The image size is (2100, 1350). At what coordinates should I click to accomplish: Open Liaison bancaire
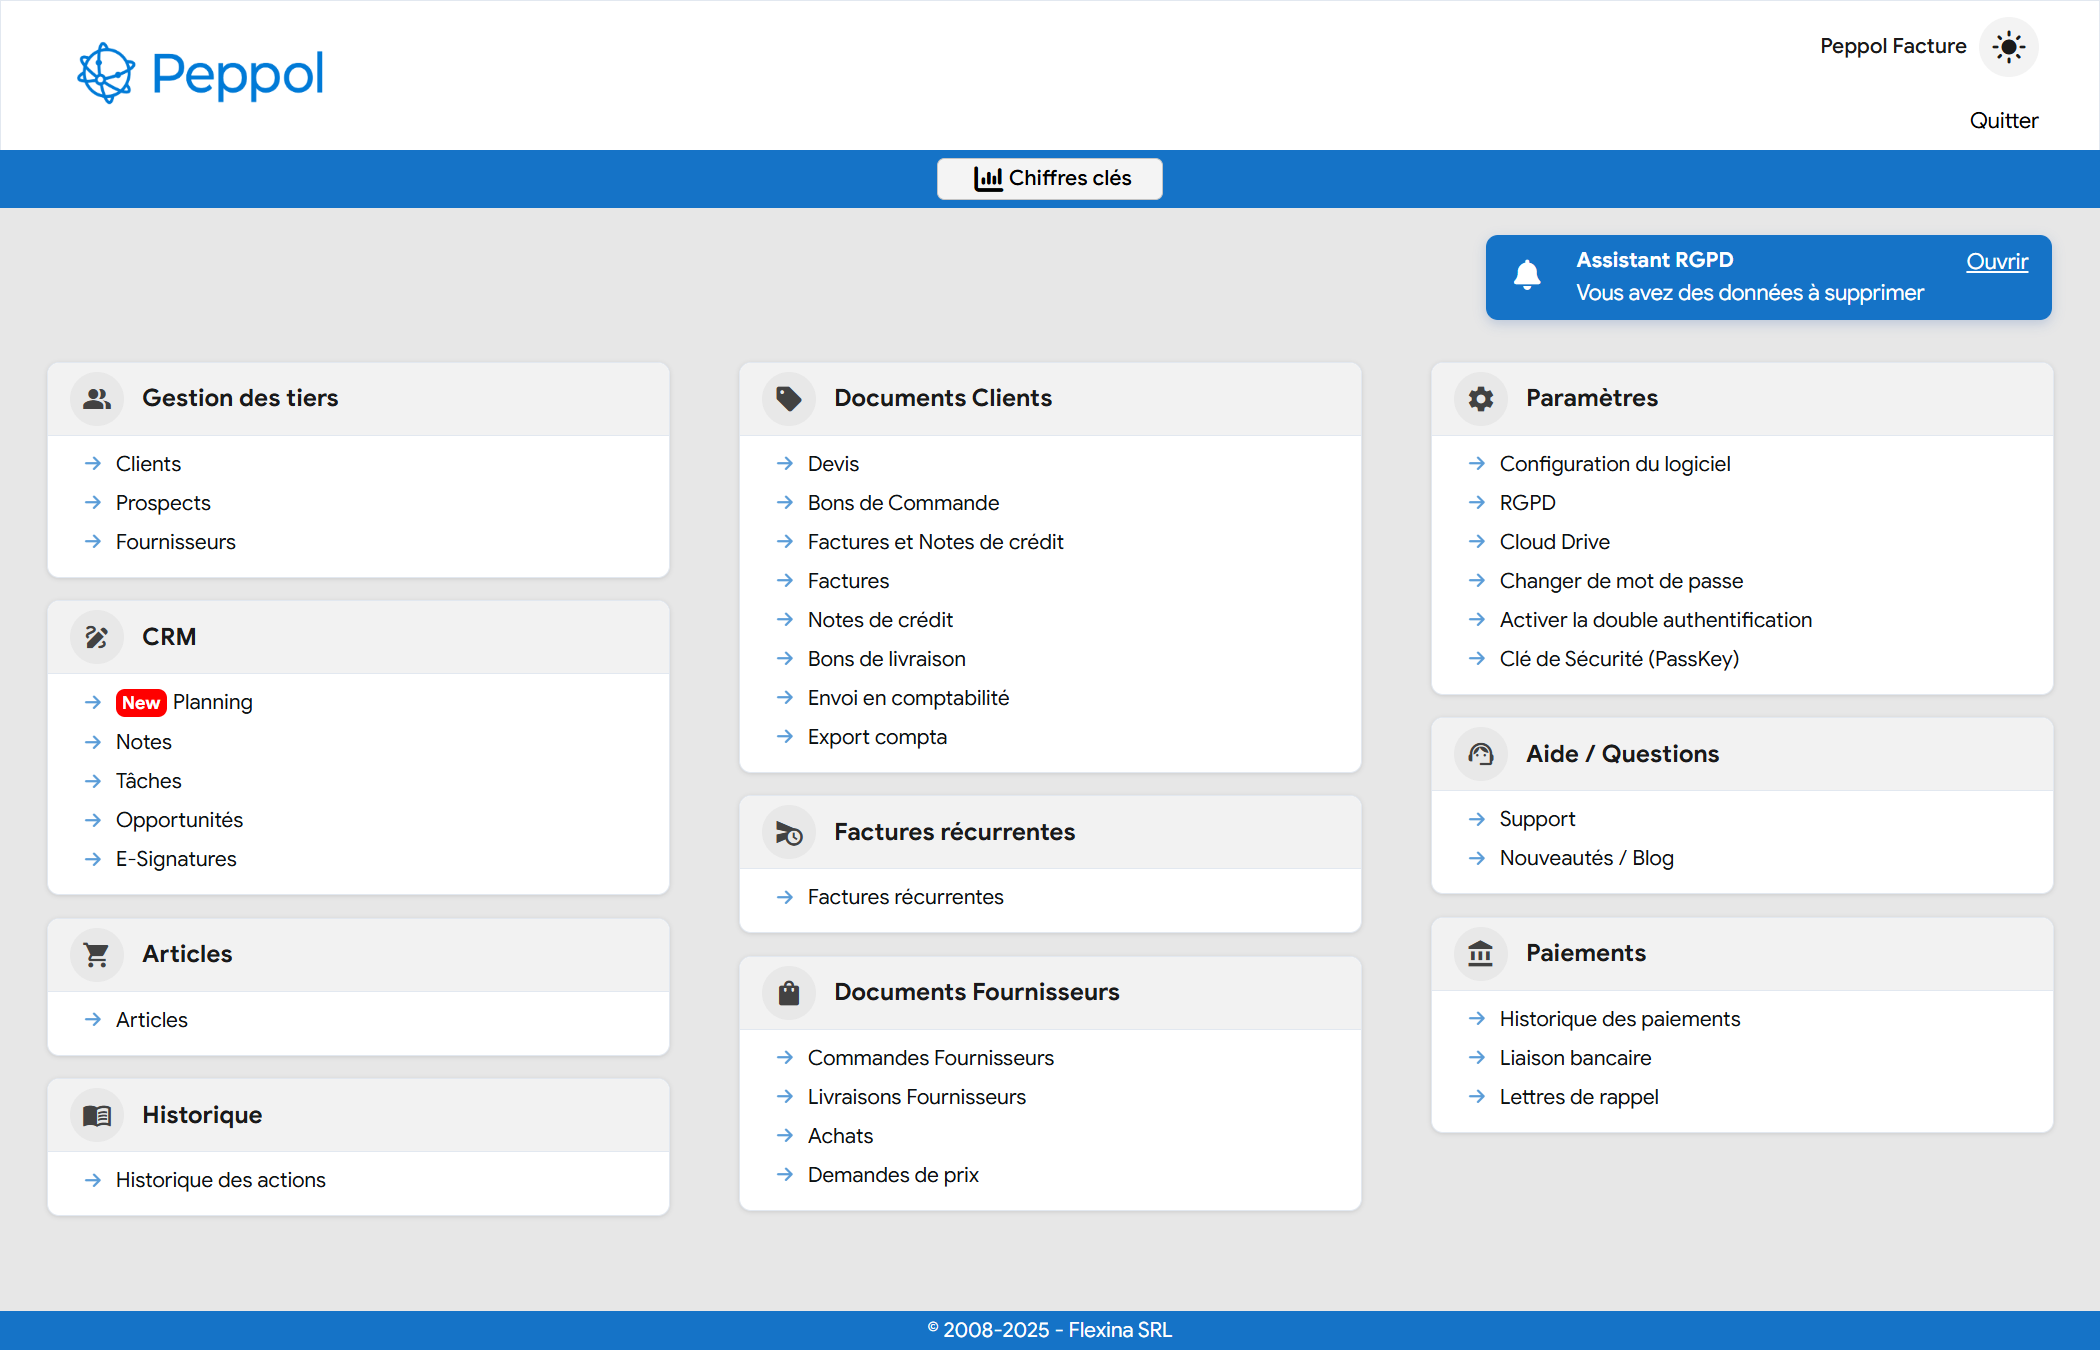point(1576,1058)
